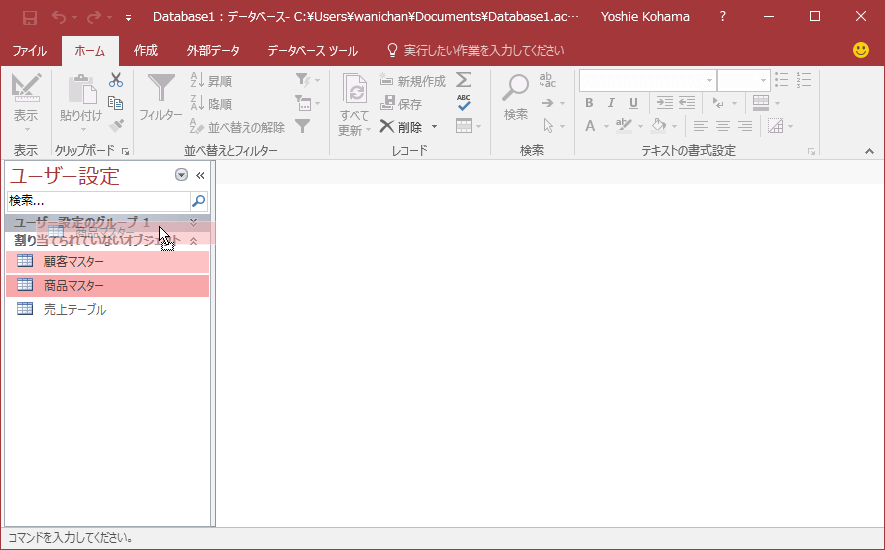Screen dimensions: 885x550
Task: Toggle align text right
Action: 745,126
